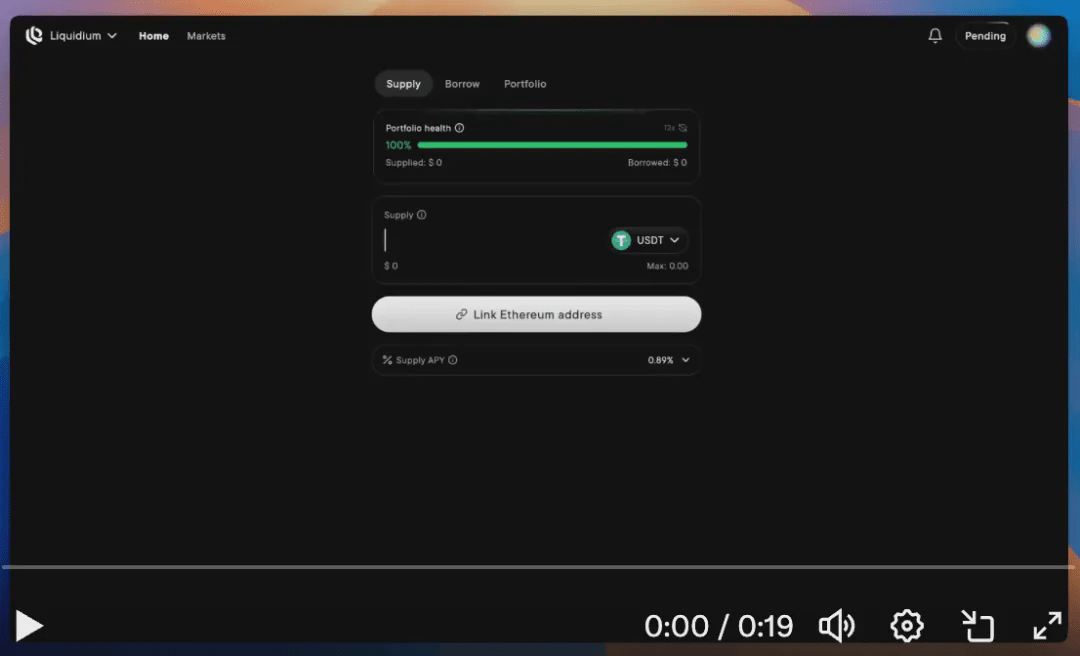Select the Supply tab

click(404, 83)
